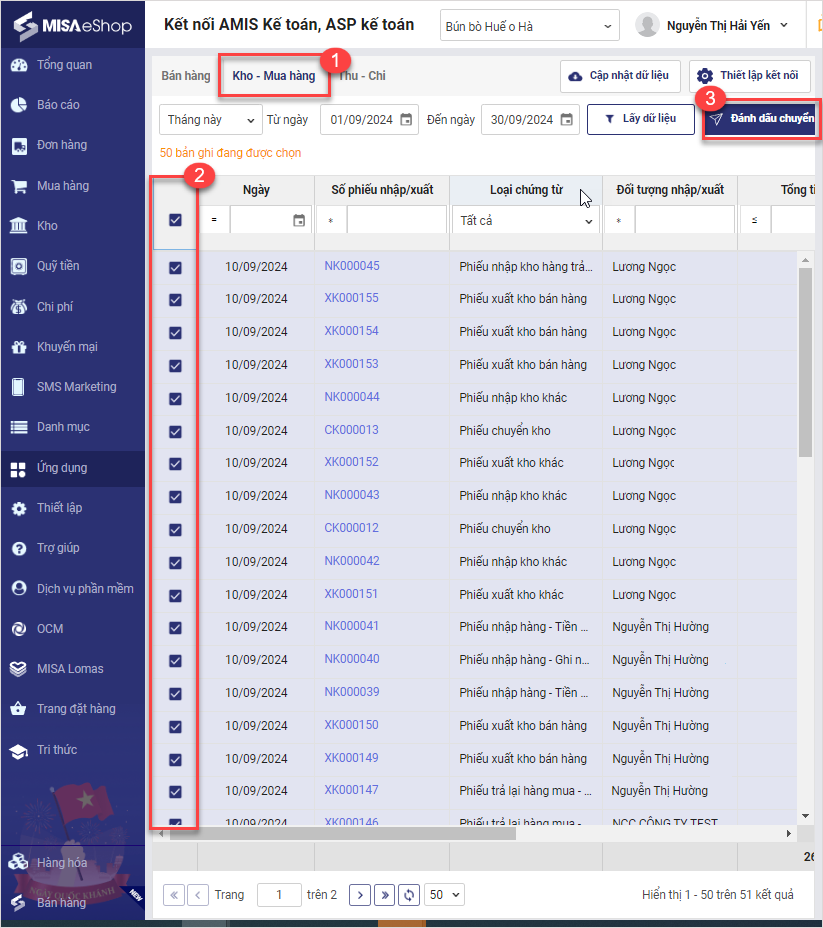Uncheck row XK000155 checkbox
The width and height of the screenshot is (823, 928).
coord(175,299)
